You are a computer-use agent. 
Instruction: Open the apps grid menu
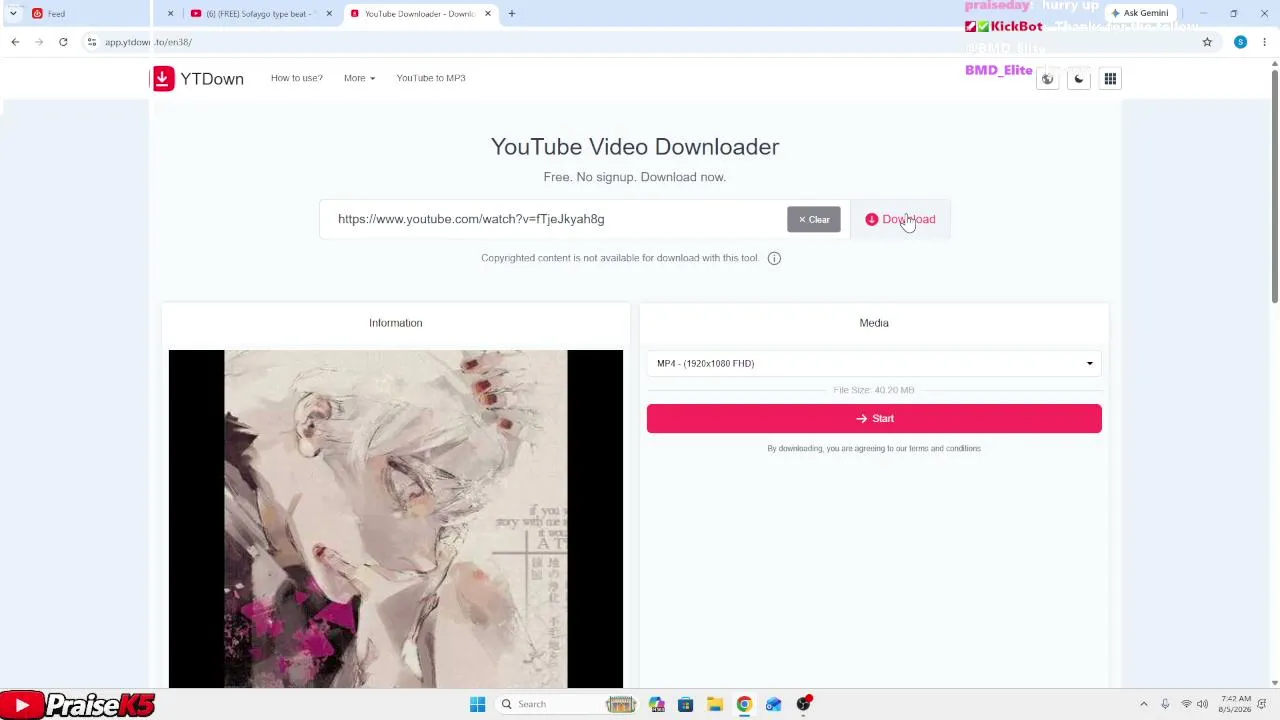pyautogui.click(x=1110, y=79)
